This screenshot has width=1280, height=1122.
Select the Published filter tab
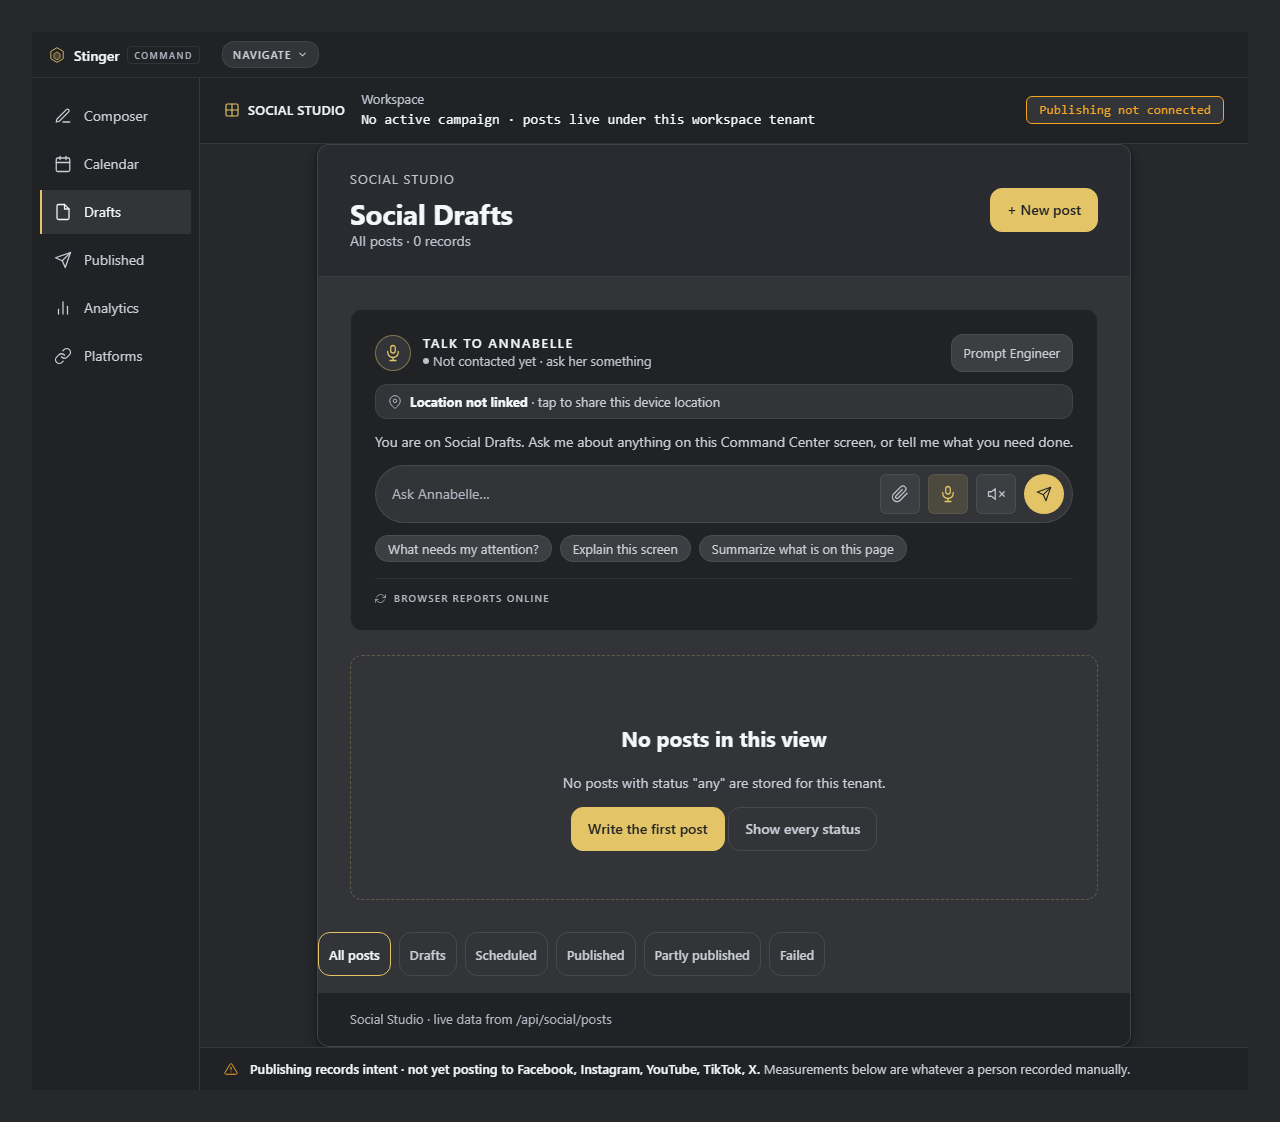click(595, 954)
